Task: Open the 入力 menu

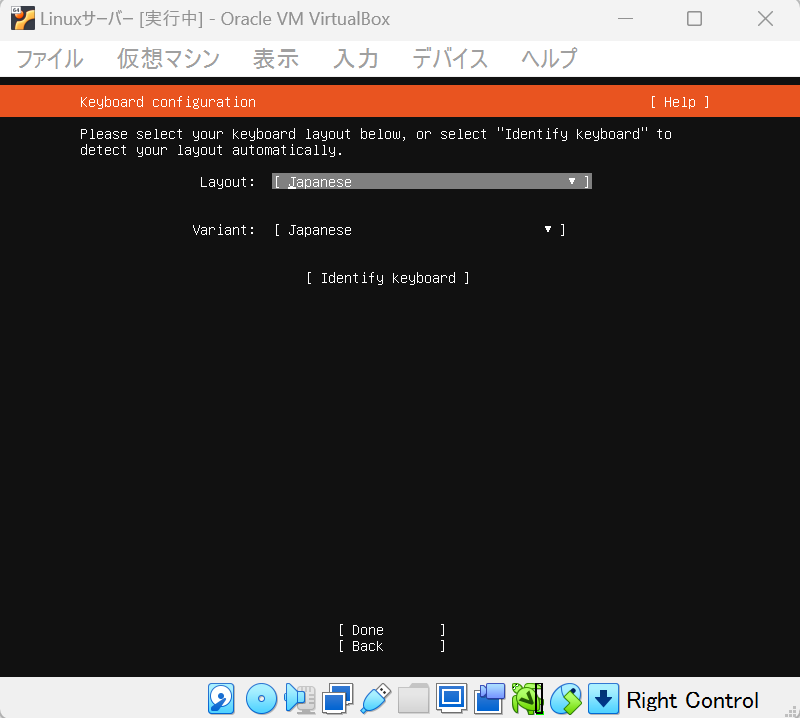Action: click(x=356, y=59)
